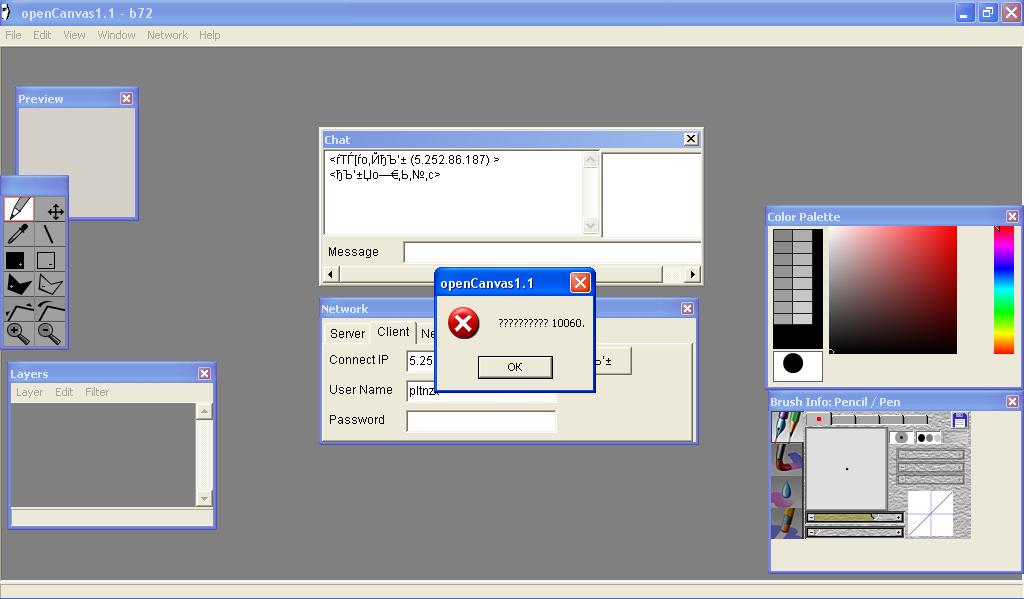Click the left rotate canvas tool

pyautogui.click(x=18, y=310)
